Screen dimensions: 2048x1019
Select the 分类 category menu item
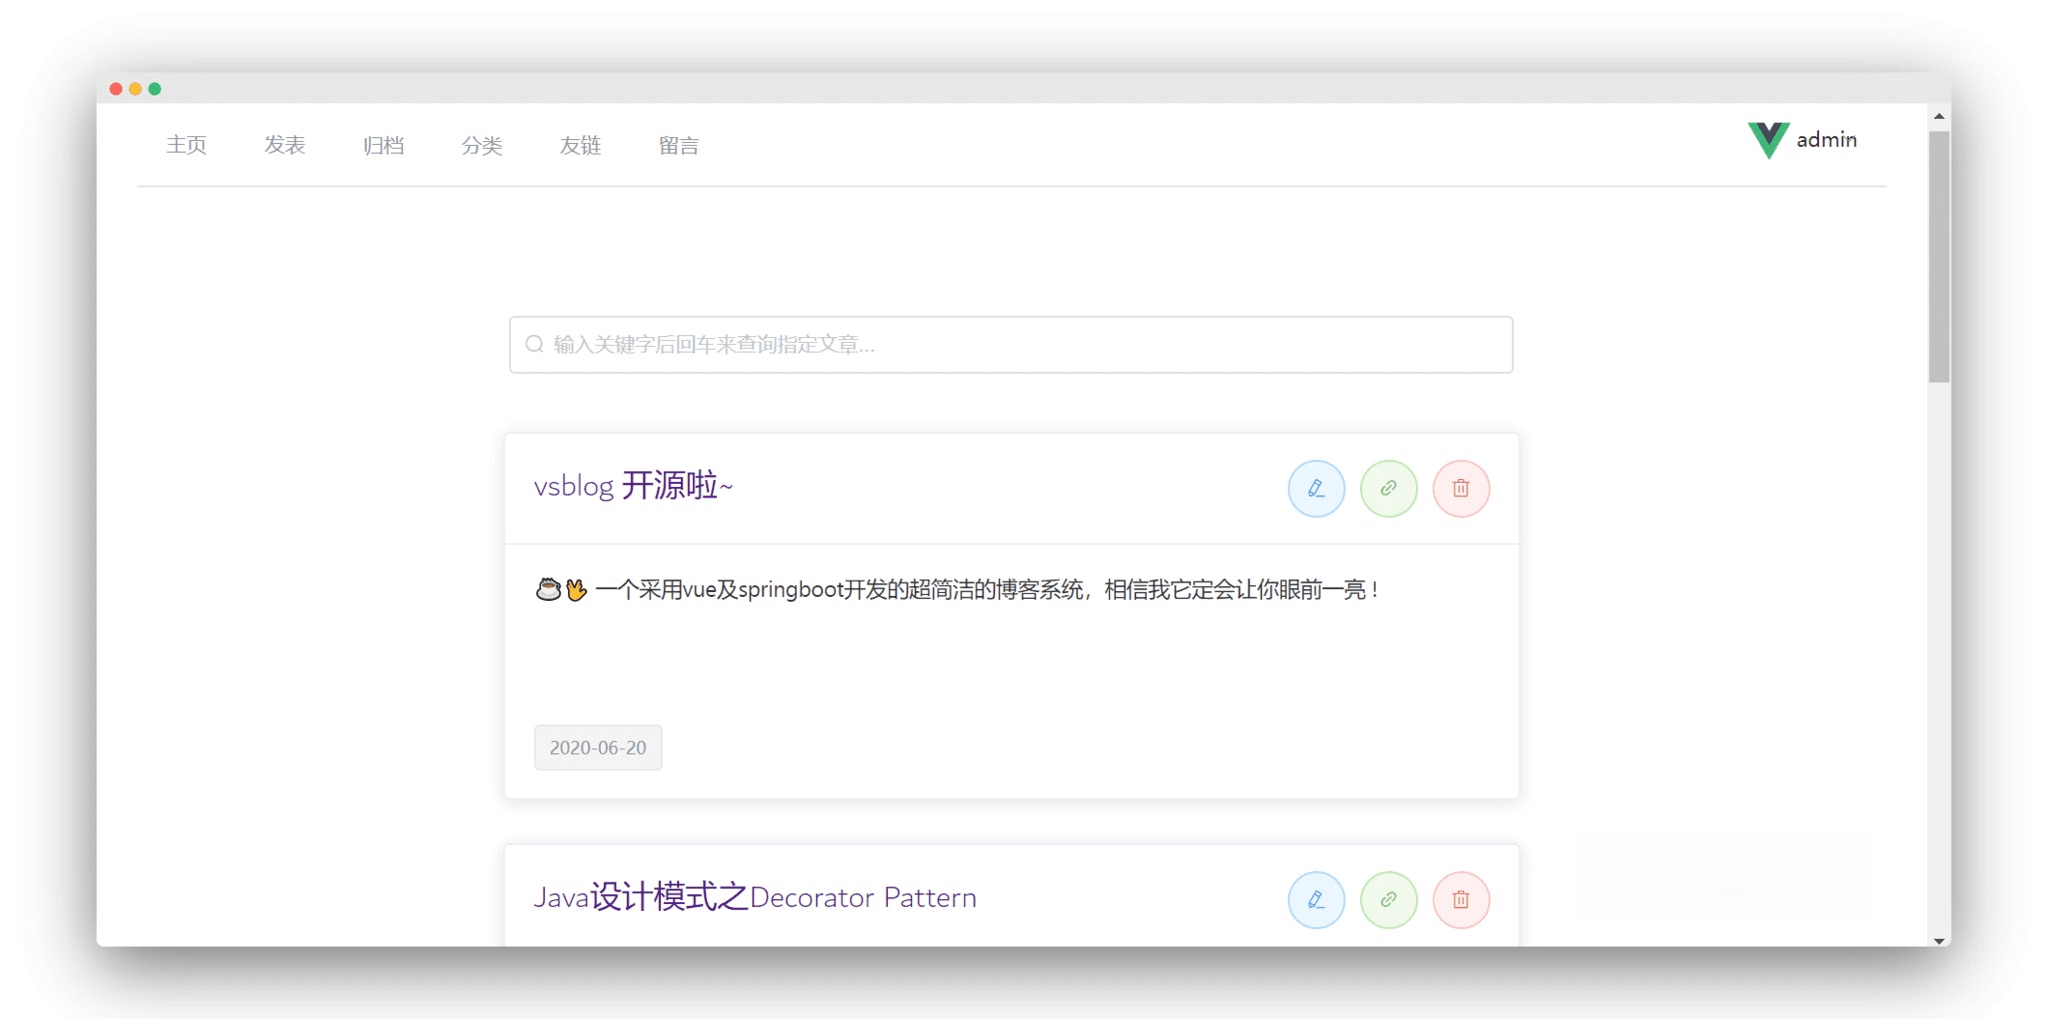(481, 146)
